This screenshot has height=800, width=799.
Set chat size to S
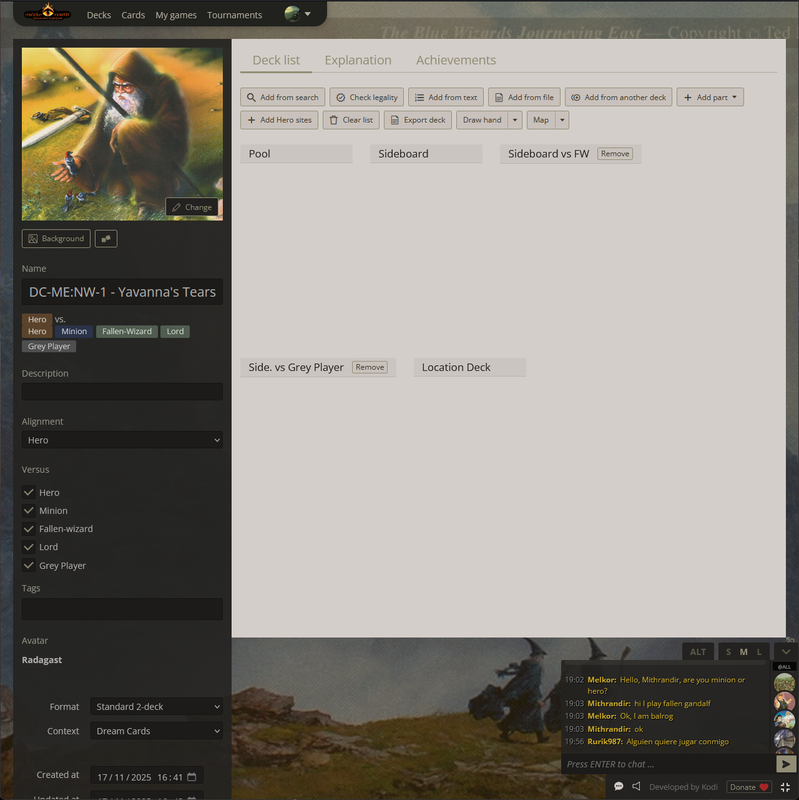pyautogui.click(x=728, y=652)
